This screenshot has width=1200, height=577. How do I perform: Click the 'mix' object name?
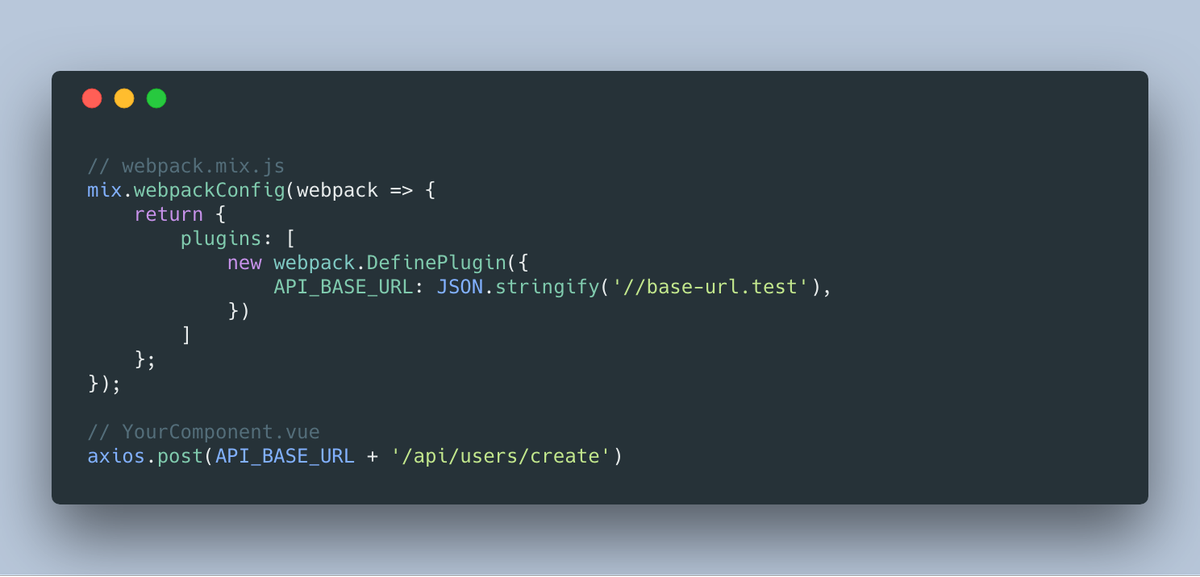(104, 189)
